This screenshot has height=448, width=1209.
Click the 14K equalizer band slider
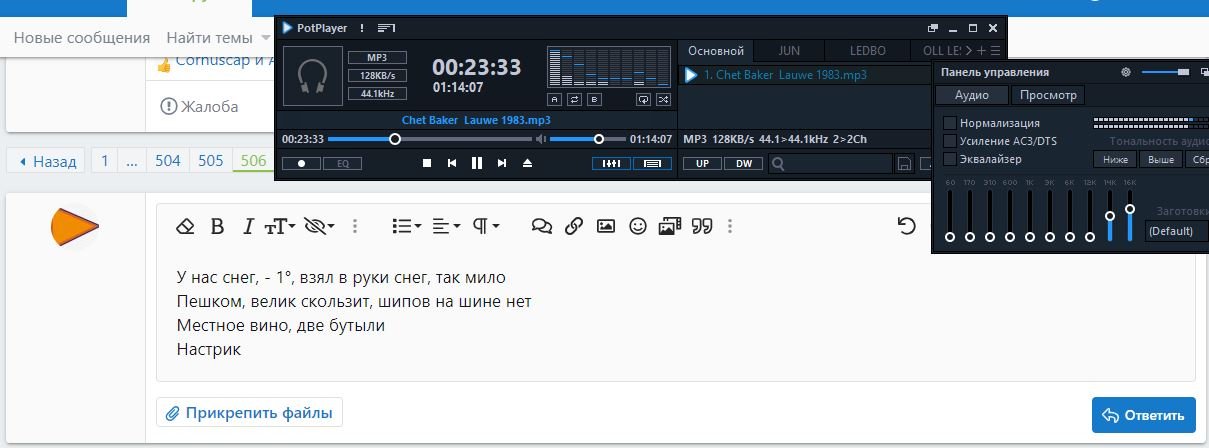pos(1110,215)
